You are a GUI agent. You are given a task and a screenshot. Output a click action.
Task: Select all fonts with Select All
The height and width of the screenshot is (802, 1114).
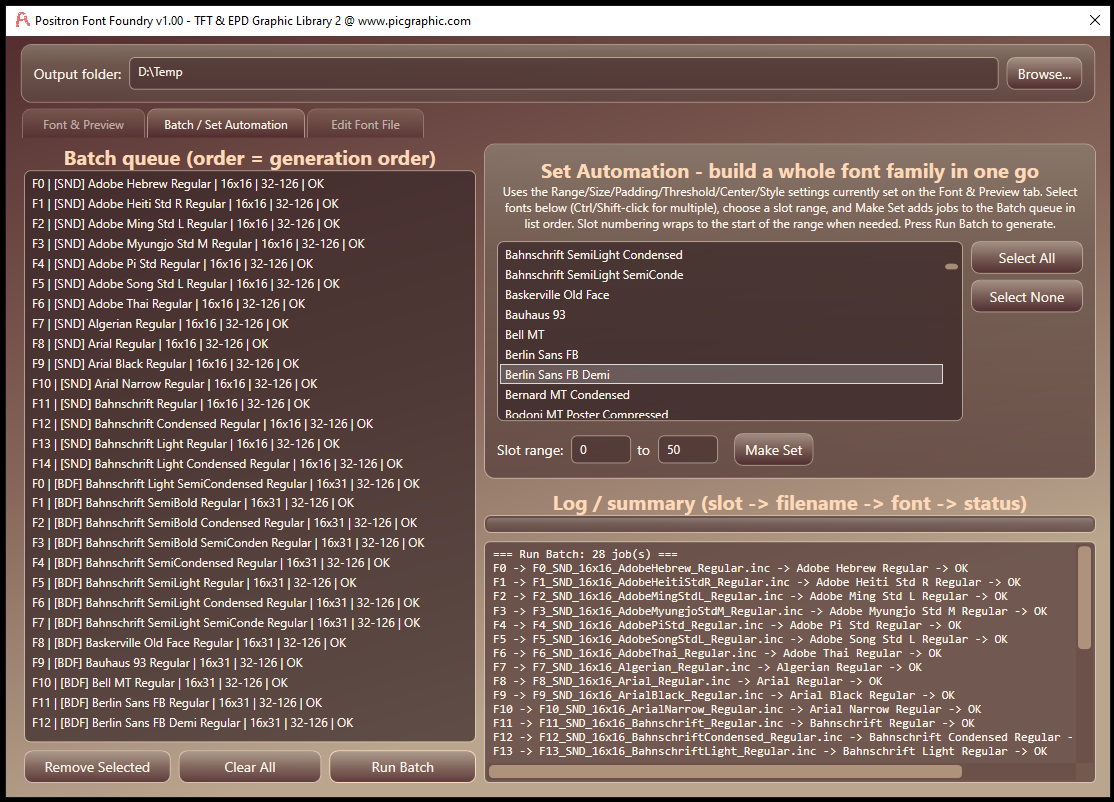(1027, 258)
